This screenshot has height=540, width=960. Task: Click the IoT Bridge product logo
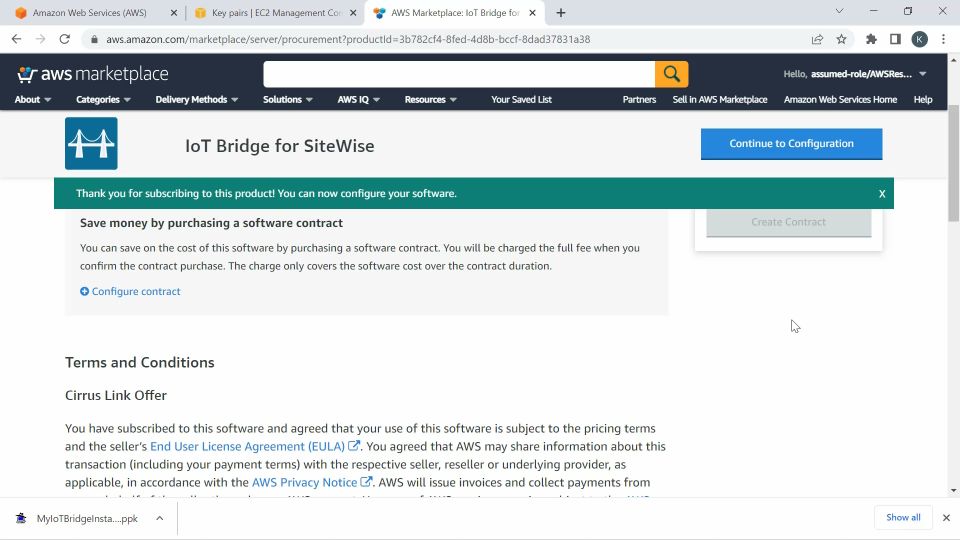91,143
